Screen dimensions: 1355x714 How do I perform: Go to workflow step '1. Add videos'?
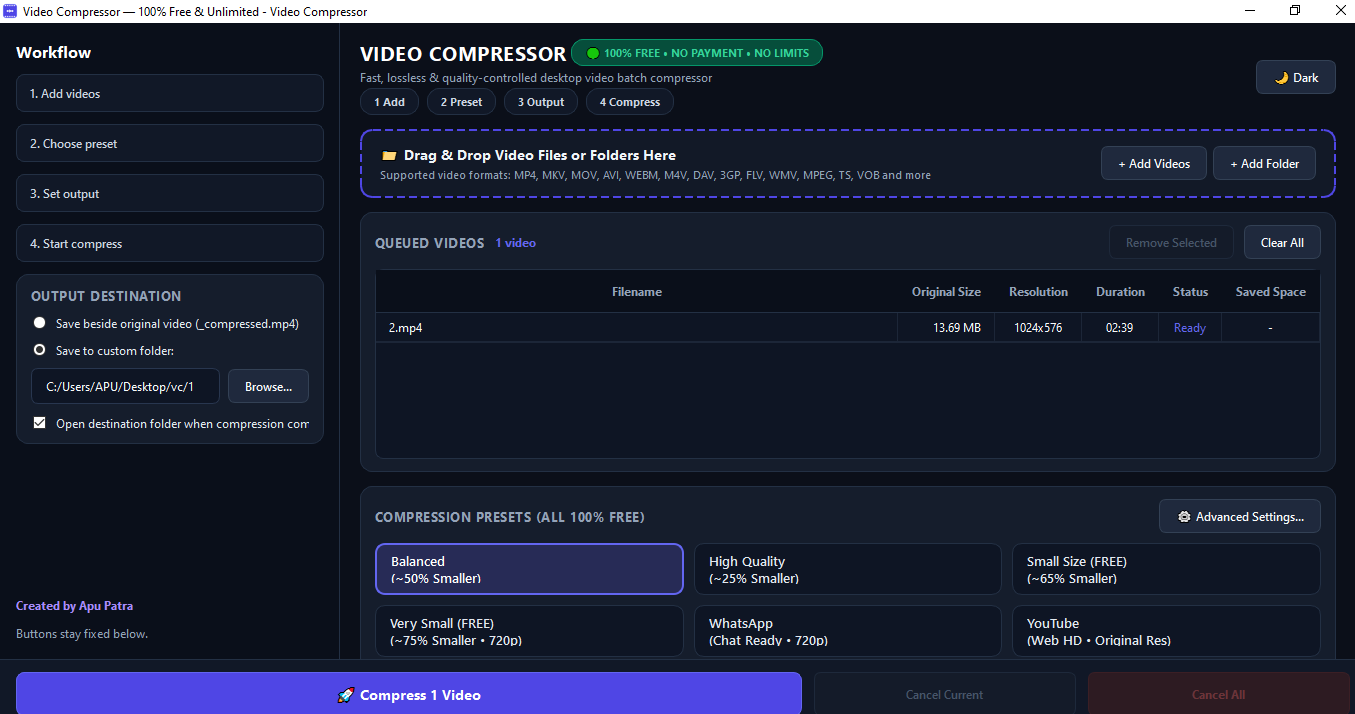(x=170, y=93)
